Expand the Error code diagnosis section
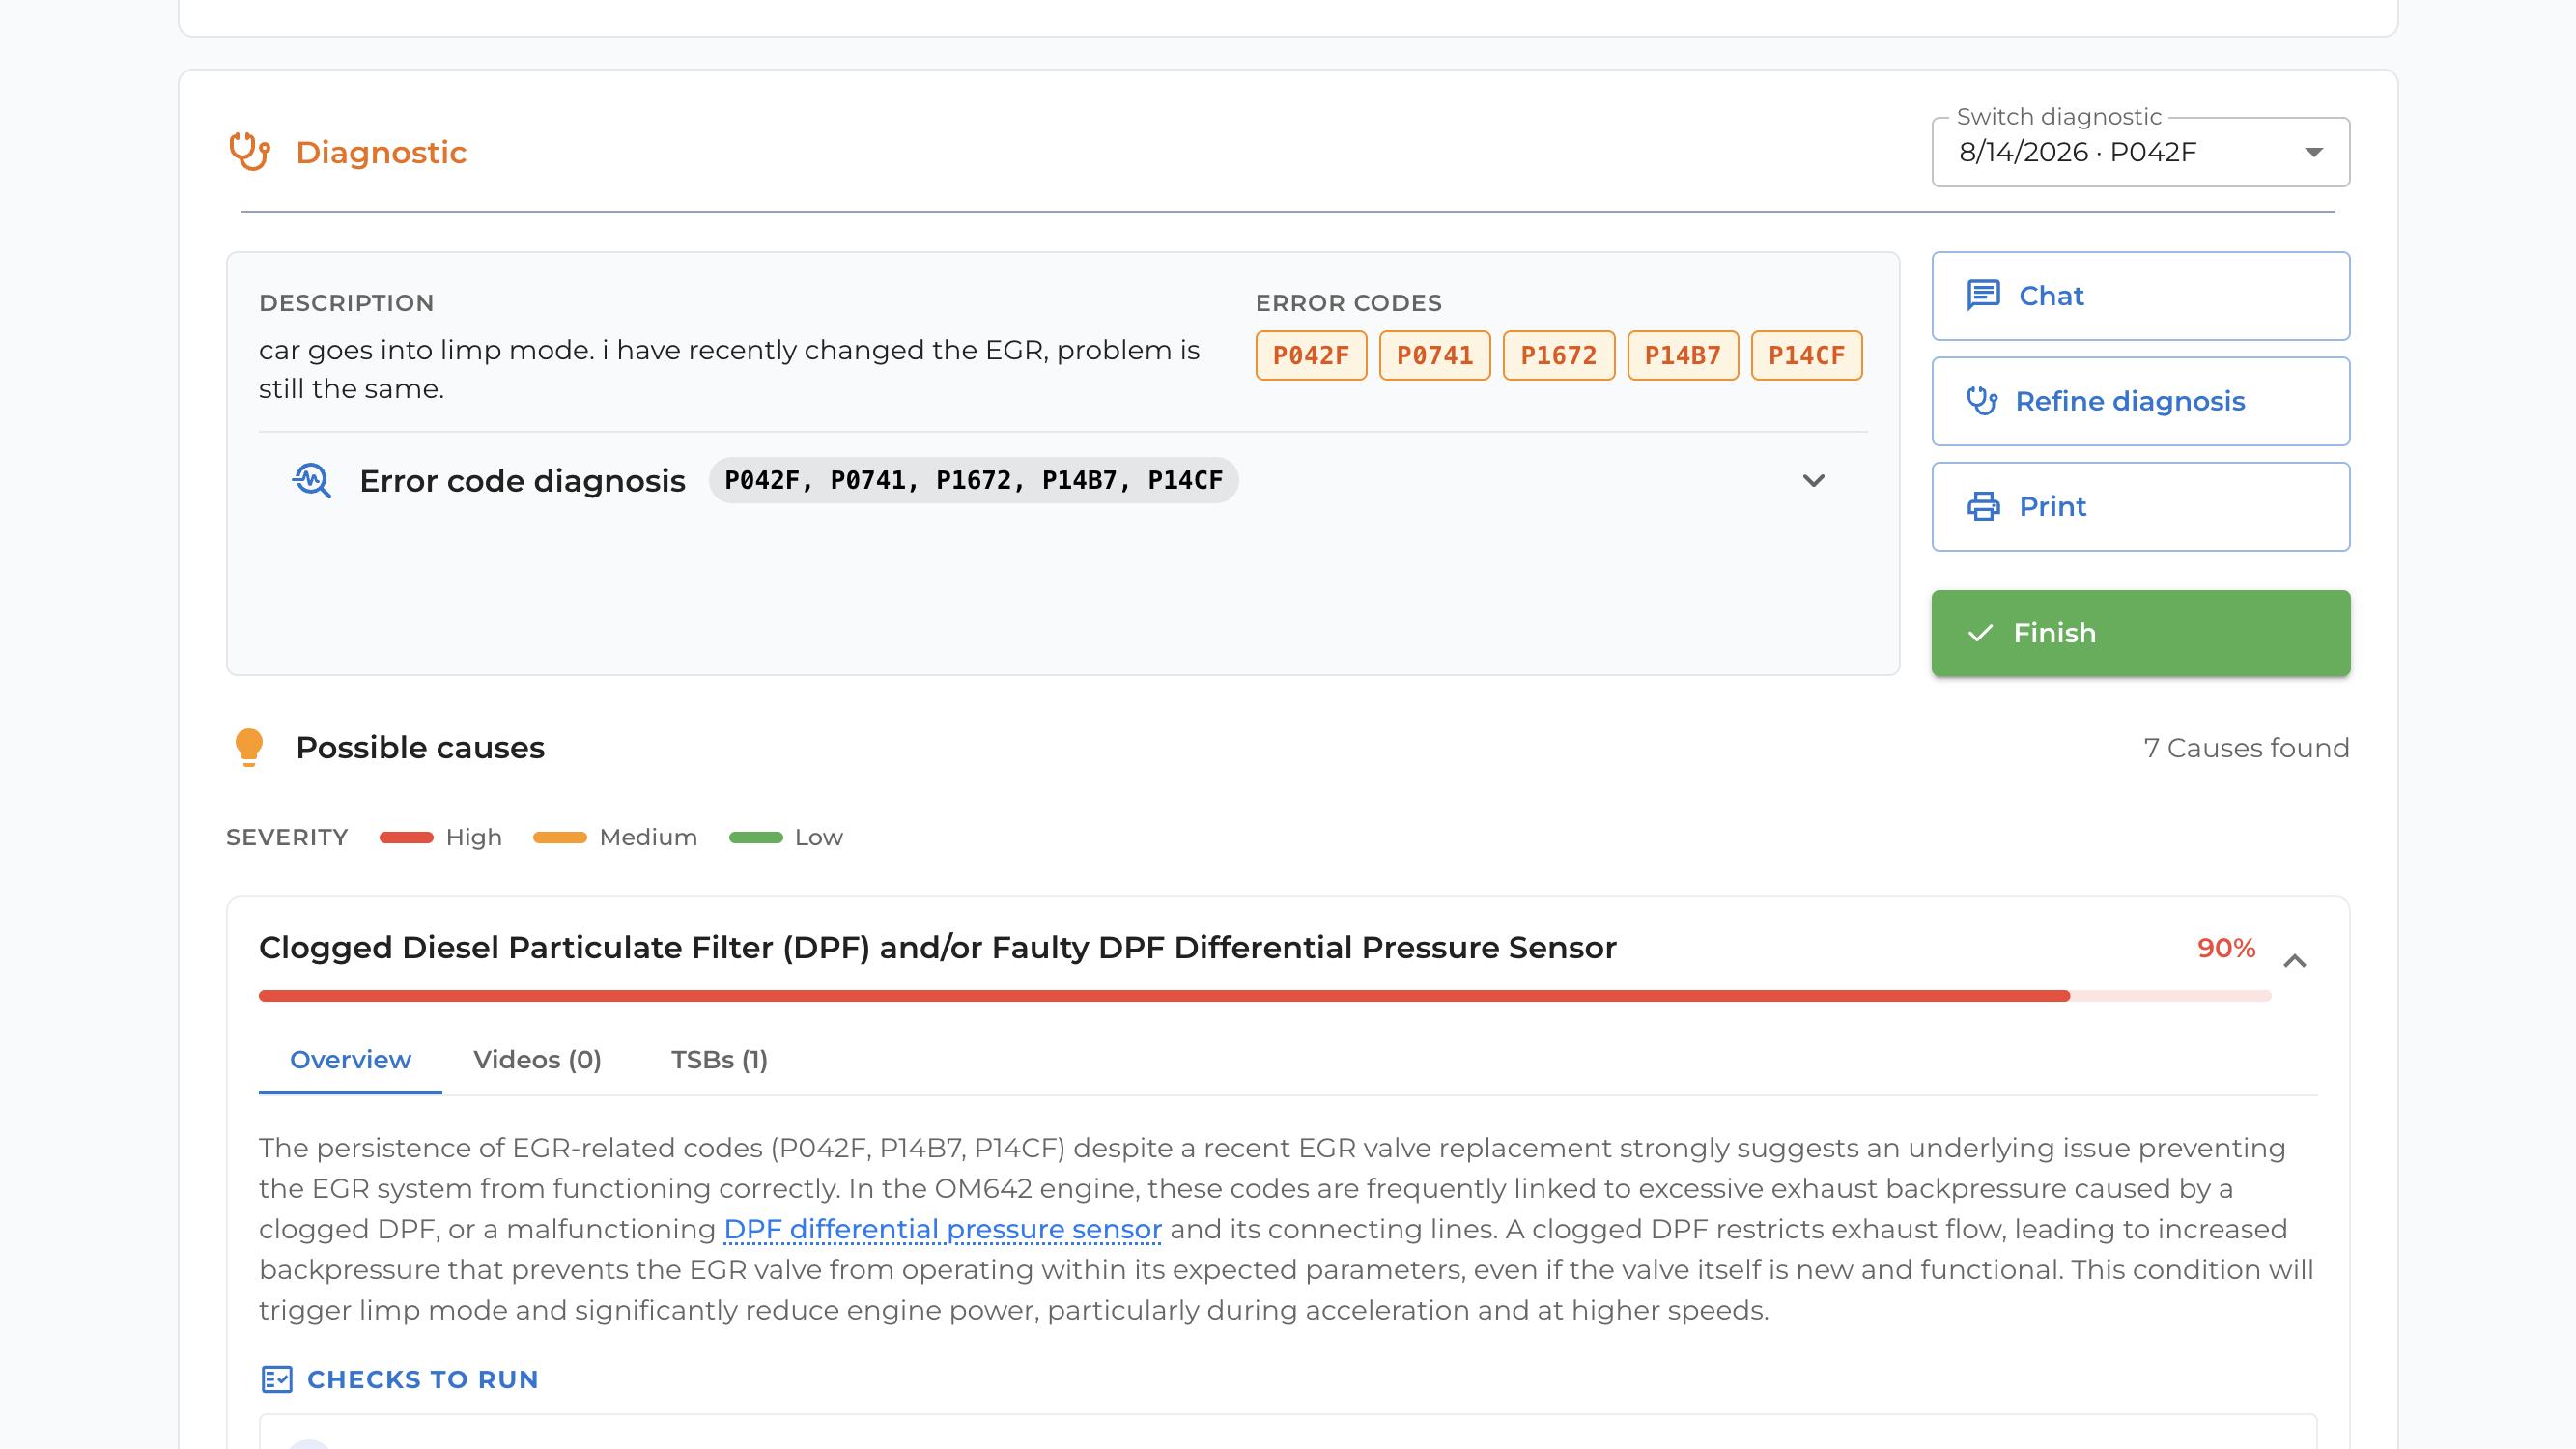 pos(1813,481)
